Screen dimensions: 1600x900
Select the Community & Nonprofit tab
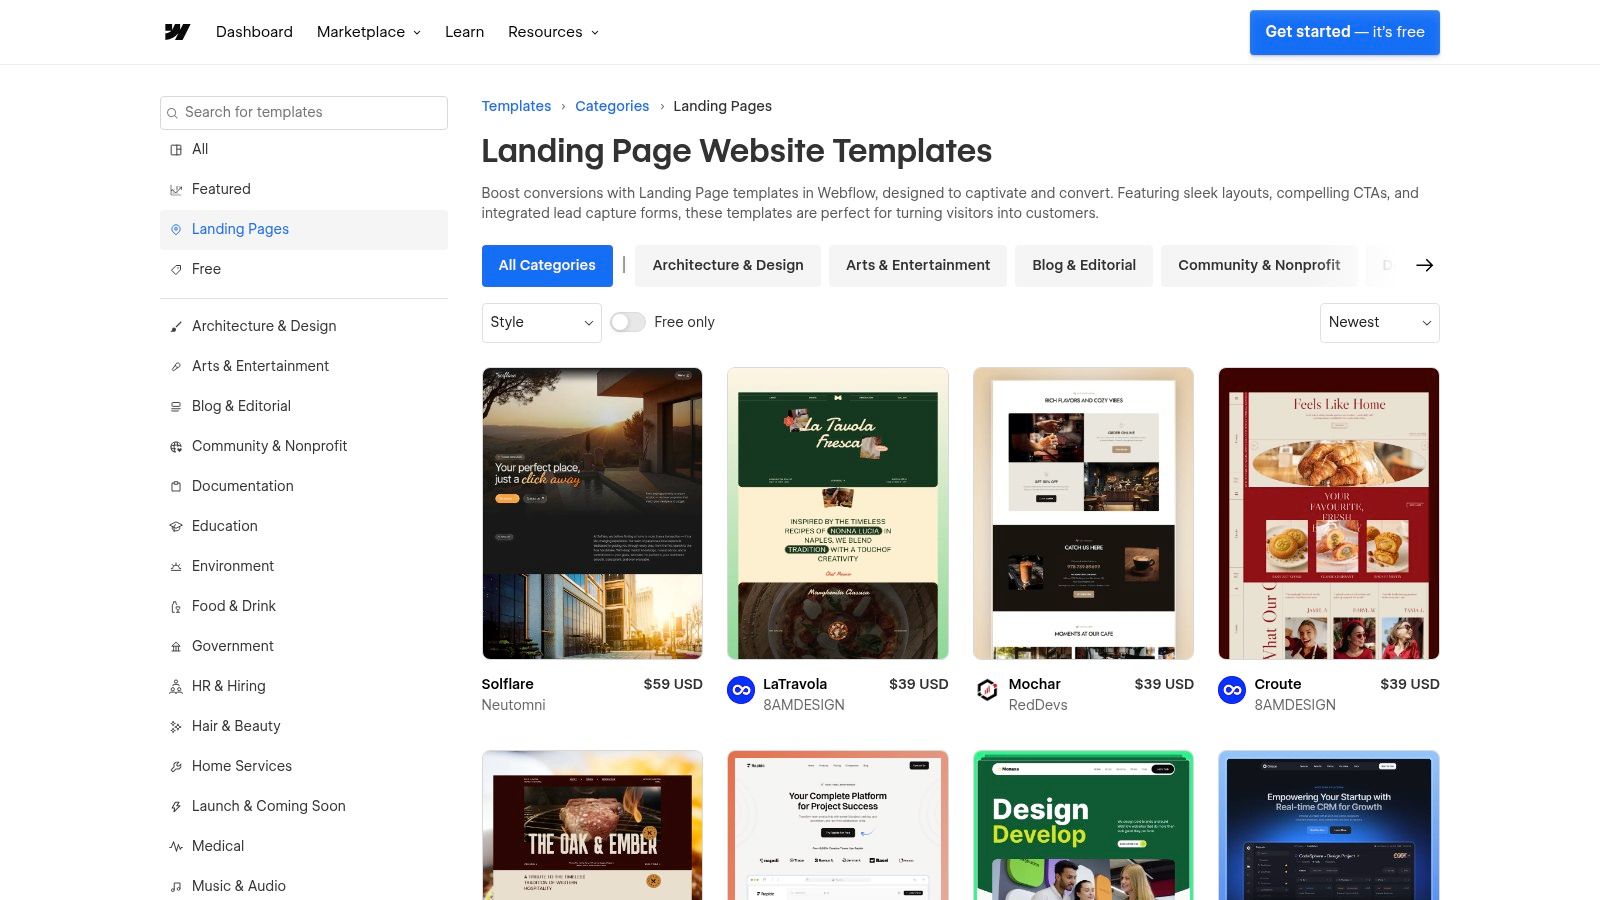click(x=1259, y=266)
